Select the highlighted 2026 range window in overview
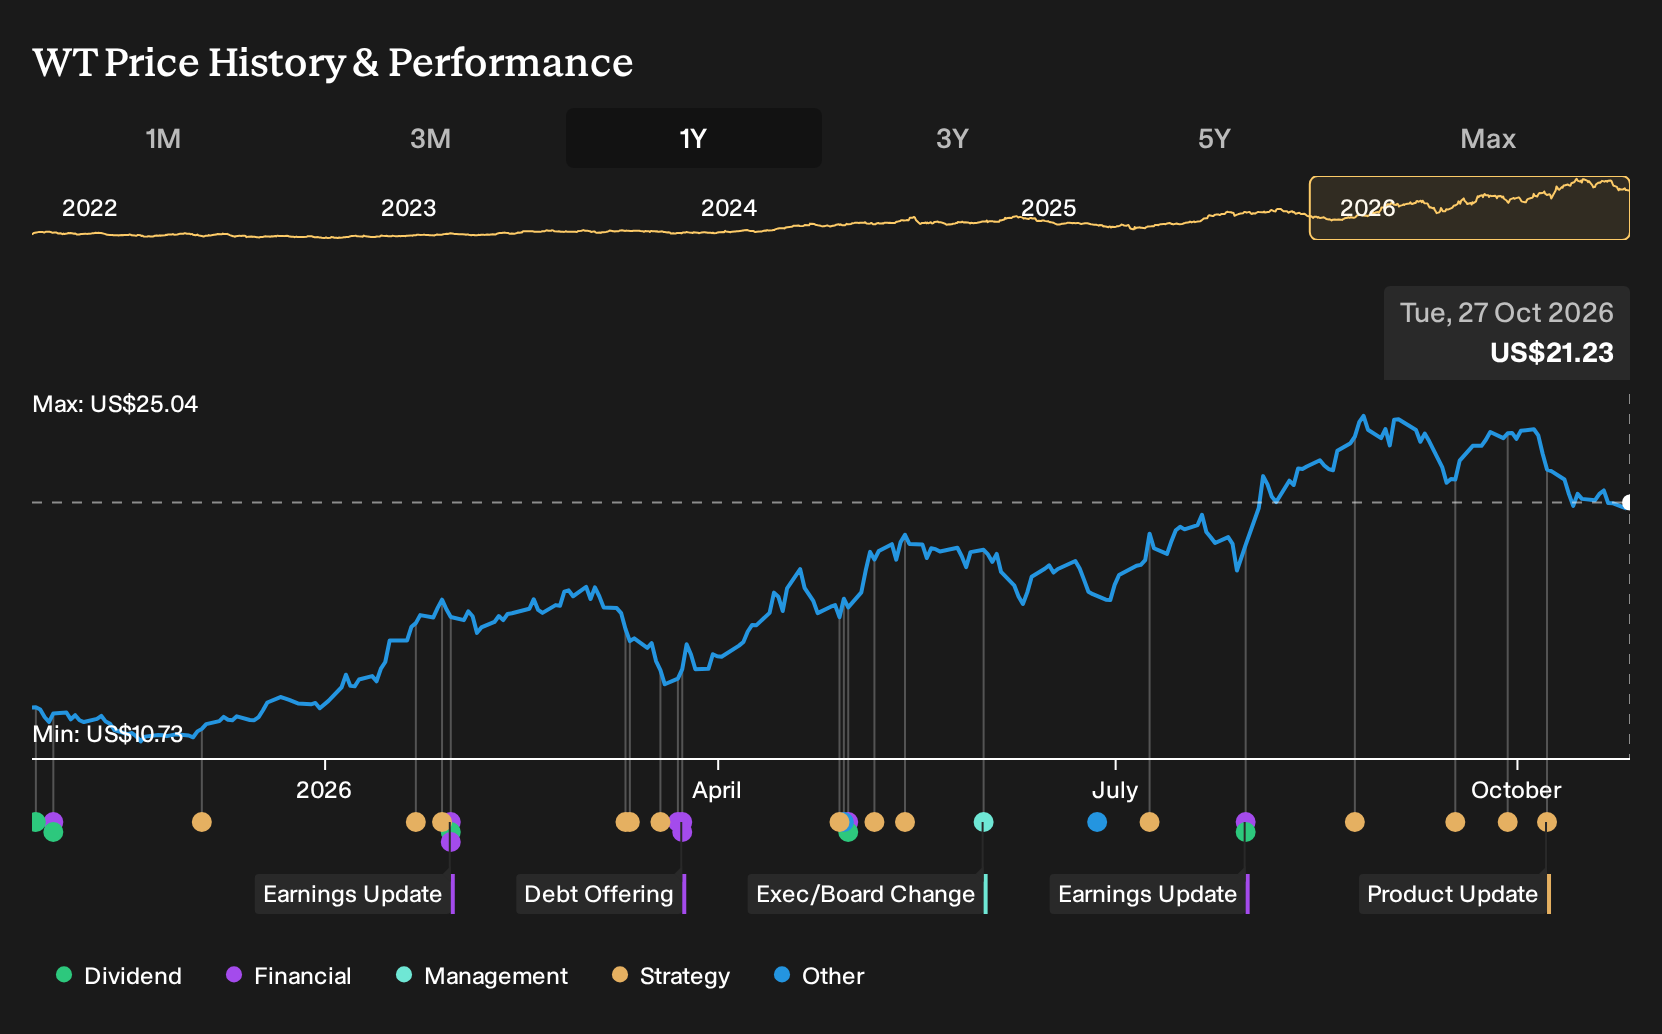The height and width of the screenshot is (1034, 1662). pyautogui.click(x=1469, y=208)
